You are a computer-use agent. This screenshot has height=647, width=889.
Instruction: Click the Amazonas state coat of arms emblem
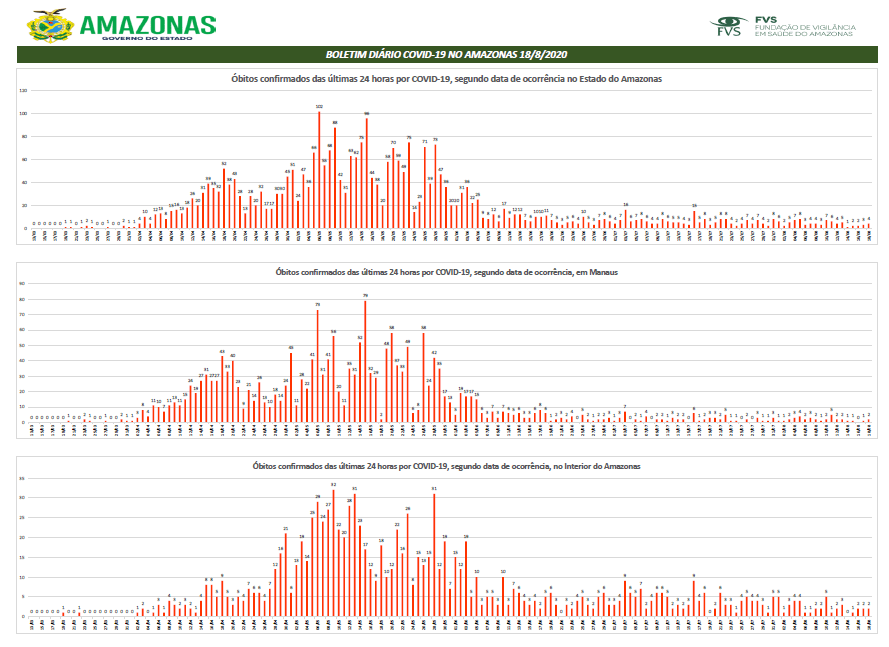point(49,24)
